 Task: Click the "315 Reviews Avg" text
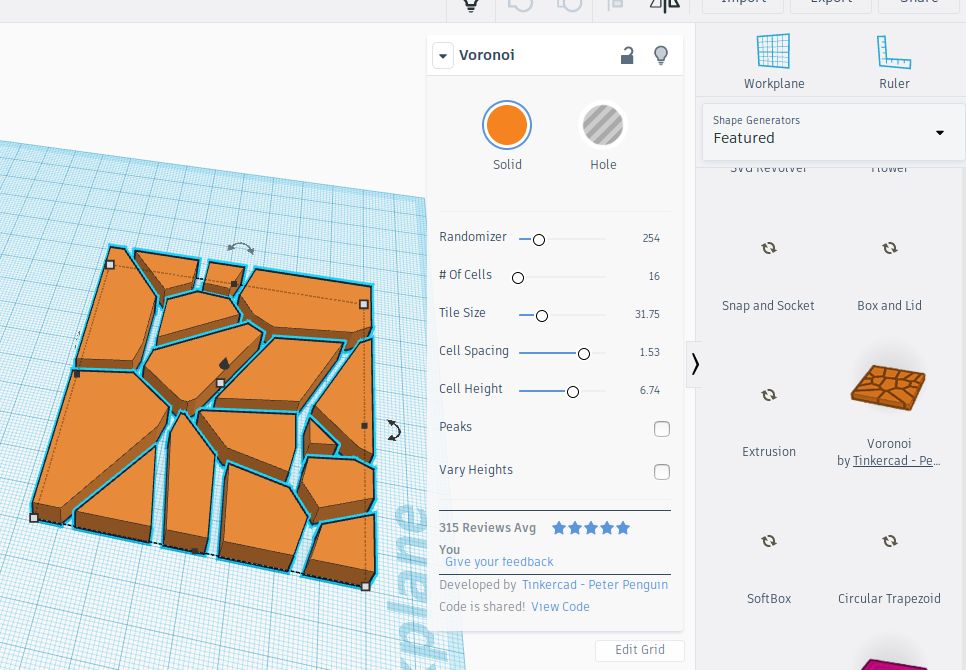[487, 528]
